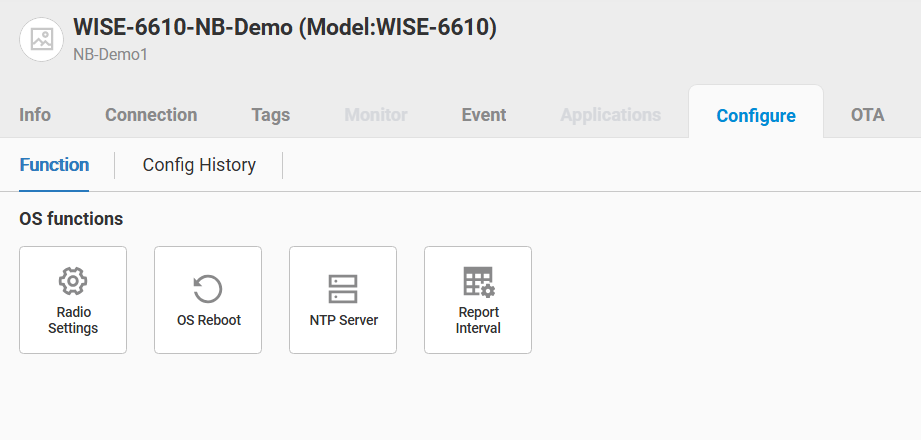Select the Configure tab
921x440 pixels.
756,116
